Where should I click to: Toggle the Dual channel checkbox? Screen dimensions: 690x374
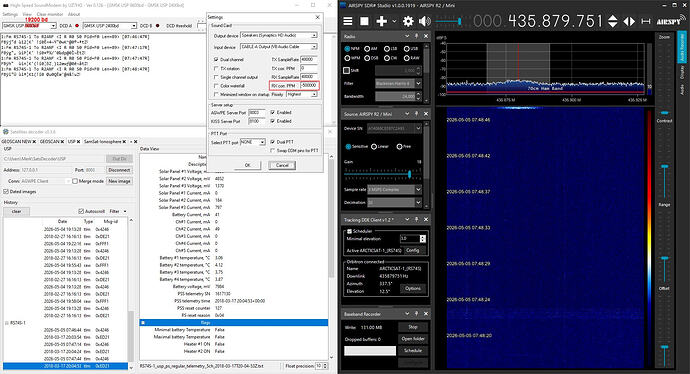pyautogui.click(x=216, y=59)
